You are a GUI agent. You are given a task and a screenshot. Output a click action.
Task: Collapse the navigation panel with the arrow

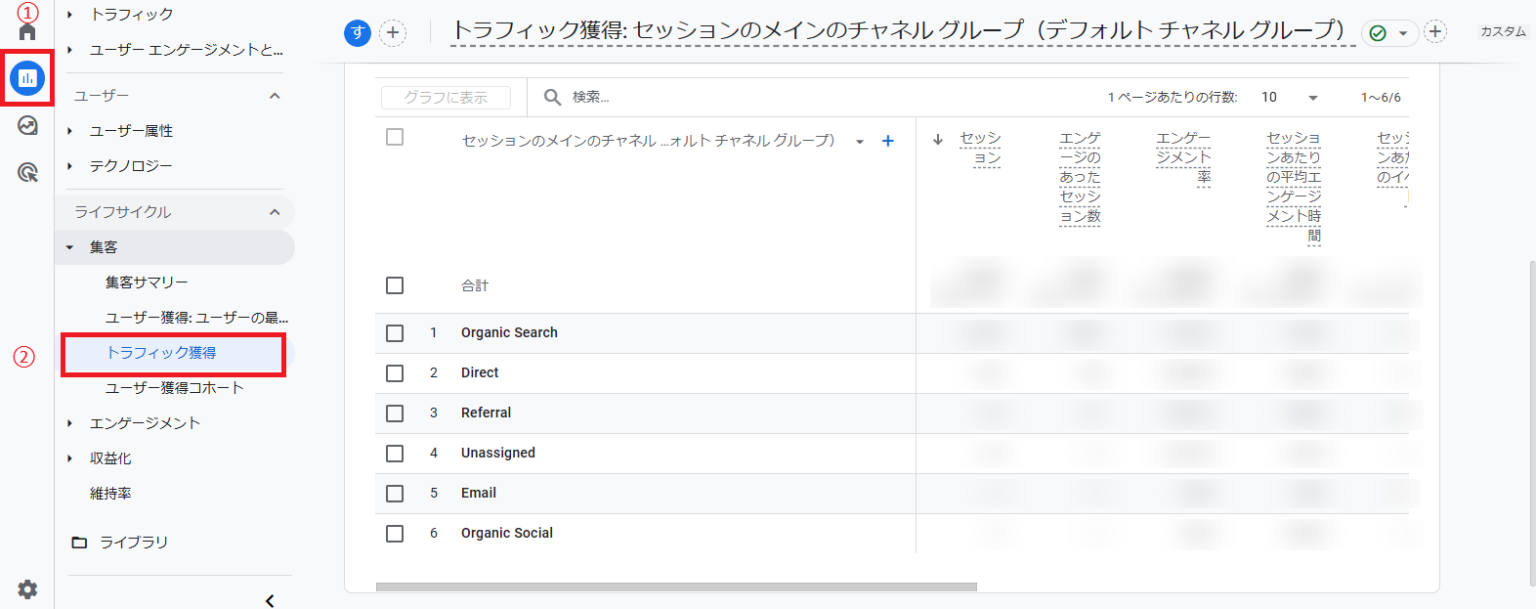tap(269, 600)
